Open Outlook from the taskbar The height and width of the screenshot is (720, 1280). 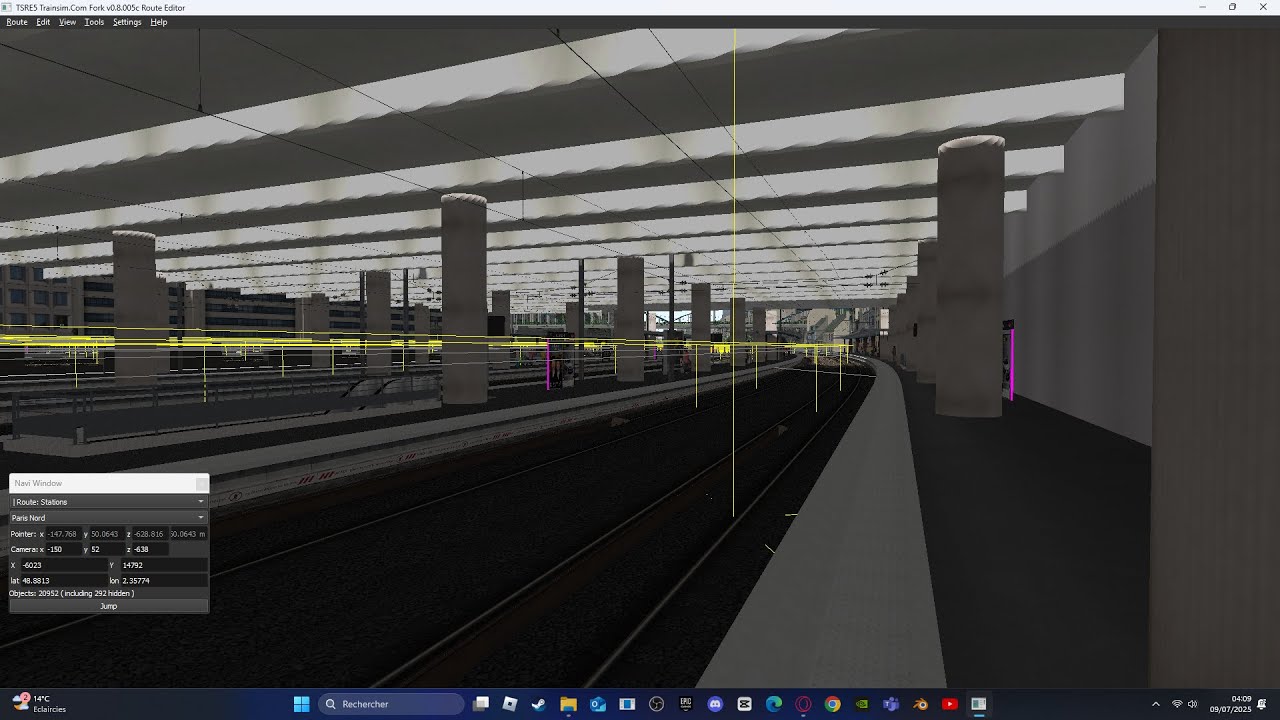coord(598,704)
